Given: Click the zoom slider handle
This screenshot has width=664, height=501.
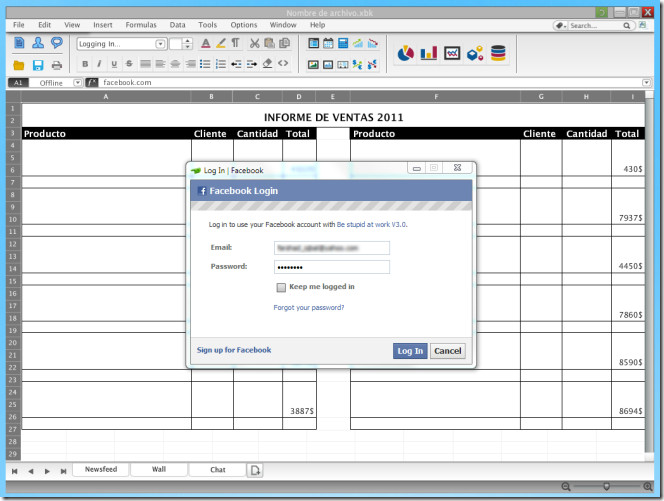Looking at the screenshot, I should point(606,487).
